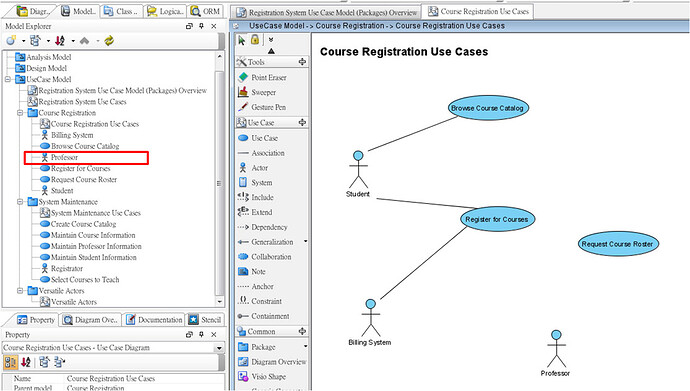Image resolution: width=690 pixels, height=391 pixels.
Task: Collapse the Versatile Actors folder node
Action: click(20, 291)
